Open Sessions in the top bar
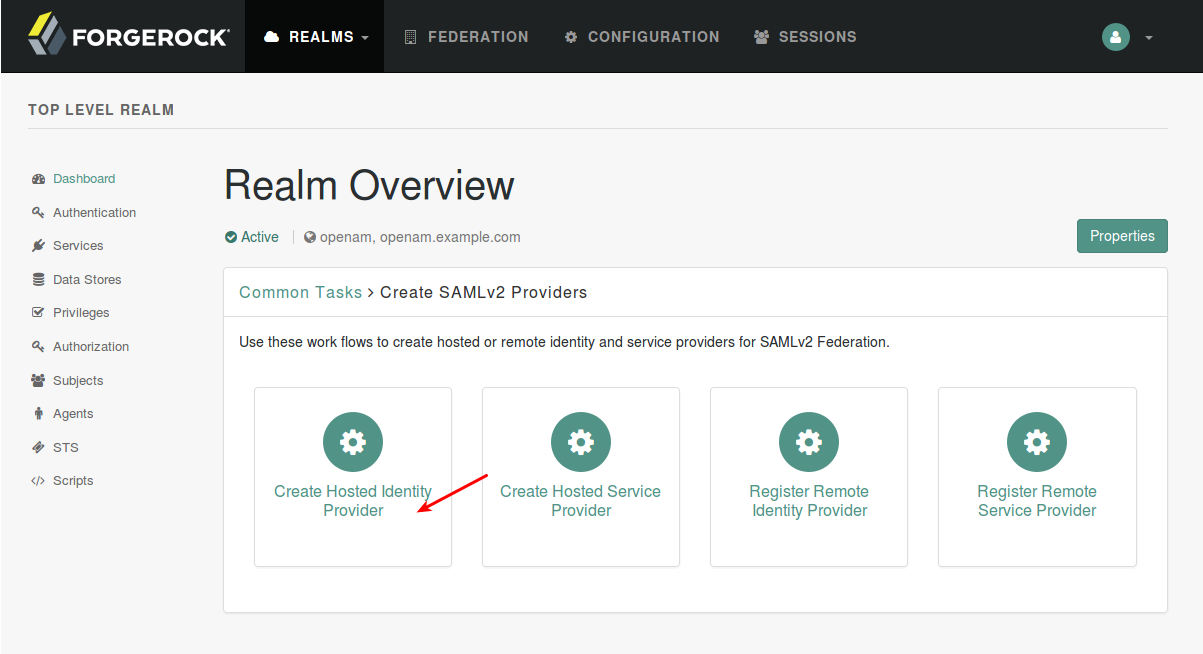 [805, 37]
